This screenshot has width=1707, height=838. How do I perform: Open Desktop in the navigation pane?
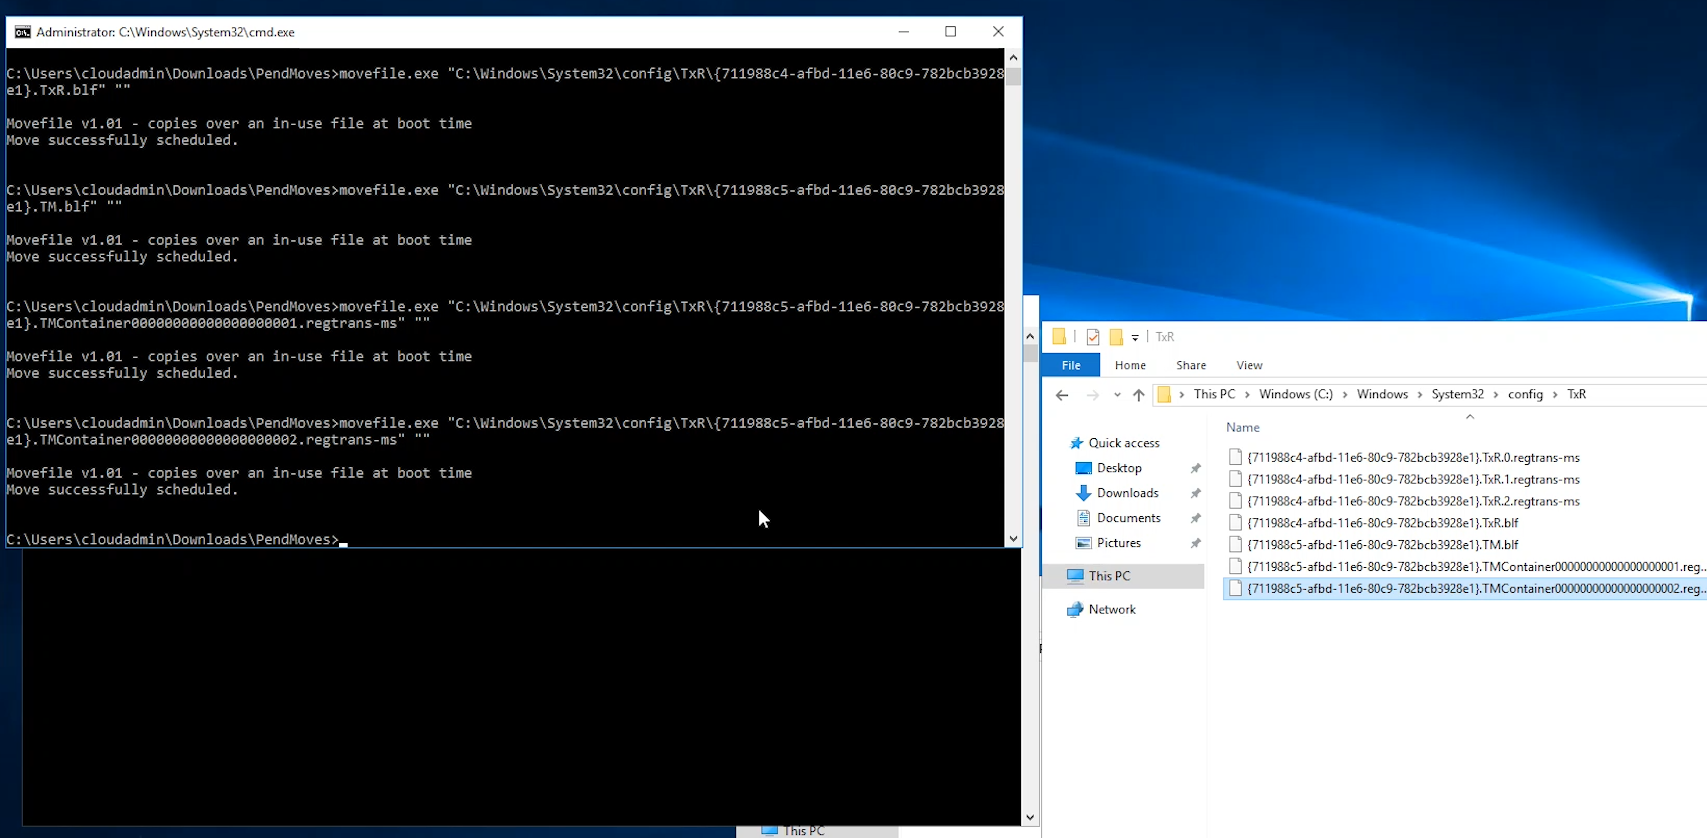pyautogui.click(x=1119, y=468)
